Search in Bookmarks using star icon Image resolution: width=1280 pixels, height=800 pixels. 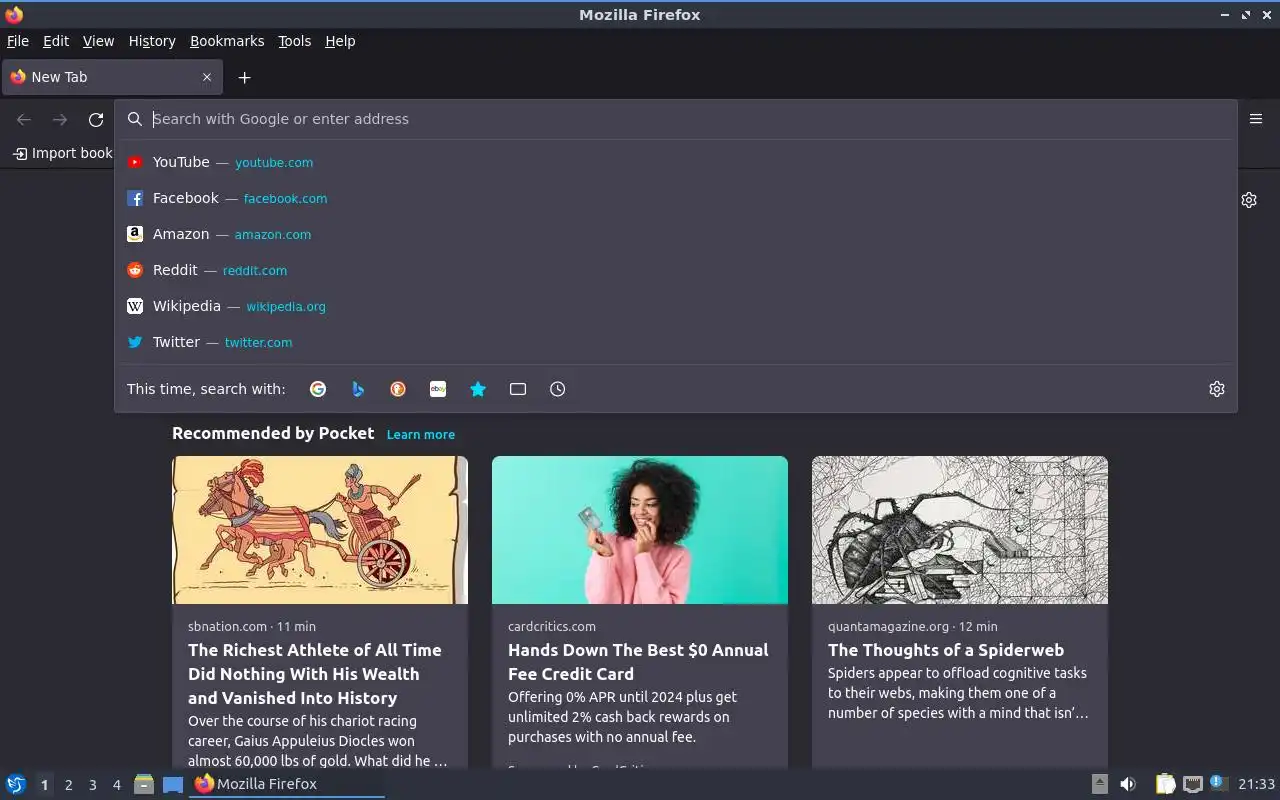tap(478, 389)
